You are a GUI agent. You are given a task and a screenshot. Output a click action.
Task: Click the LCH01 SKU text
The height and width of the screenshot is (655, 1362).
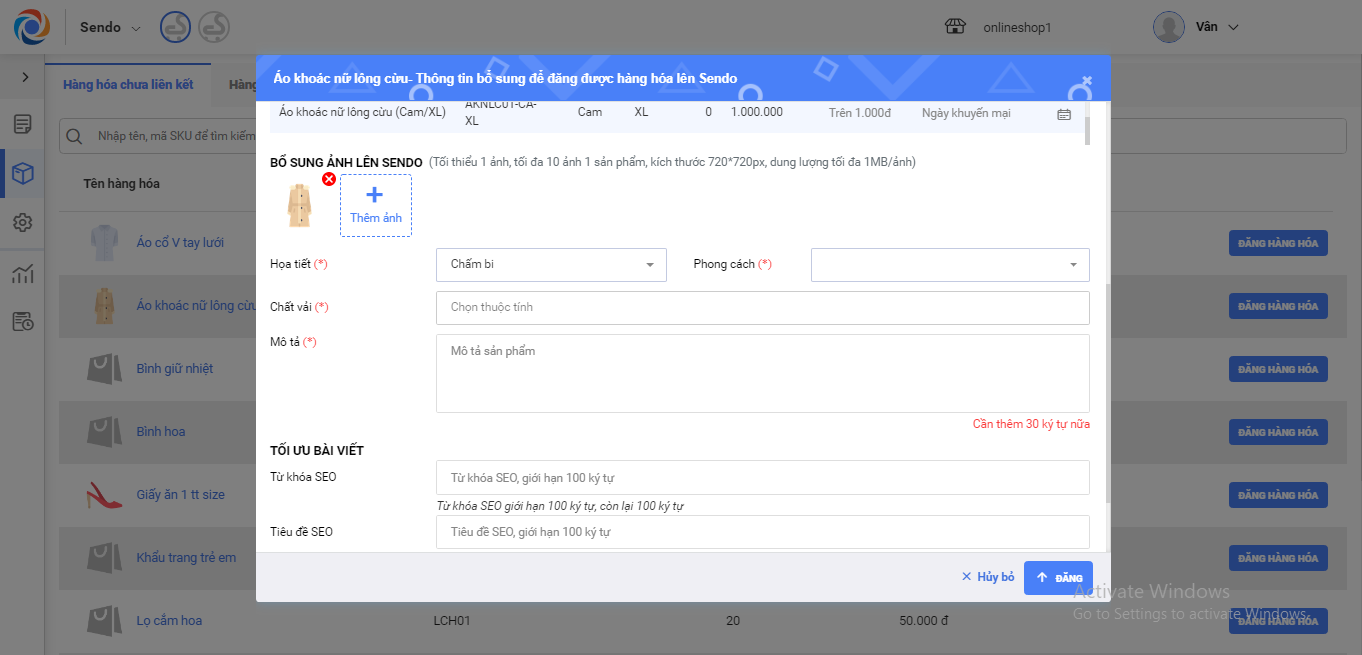coord(451,621)
